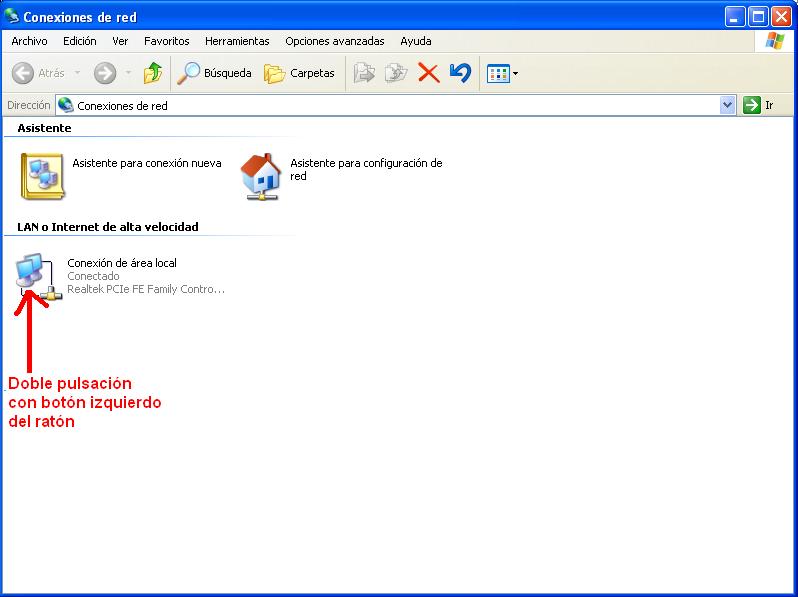The height and width of the screenshot is (597, 798).
Task: Go up one folder level
Action: click(x=153, y=73)
